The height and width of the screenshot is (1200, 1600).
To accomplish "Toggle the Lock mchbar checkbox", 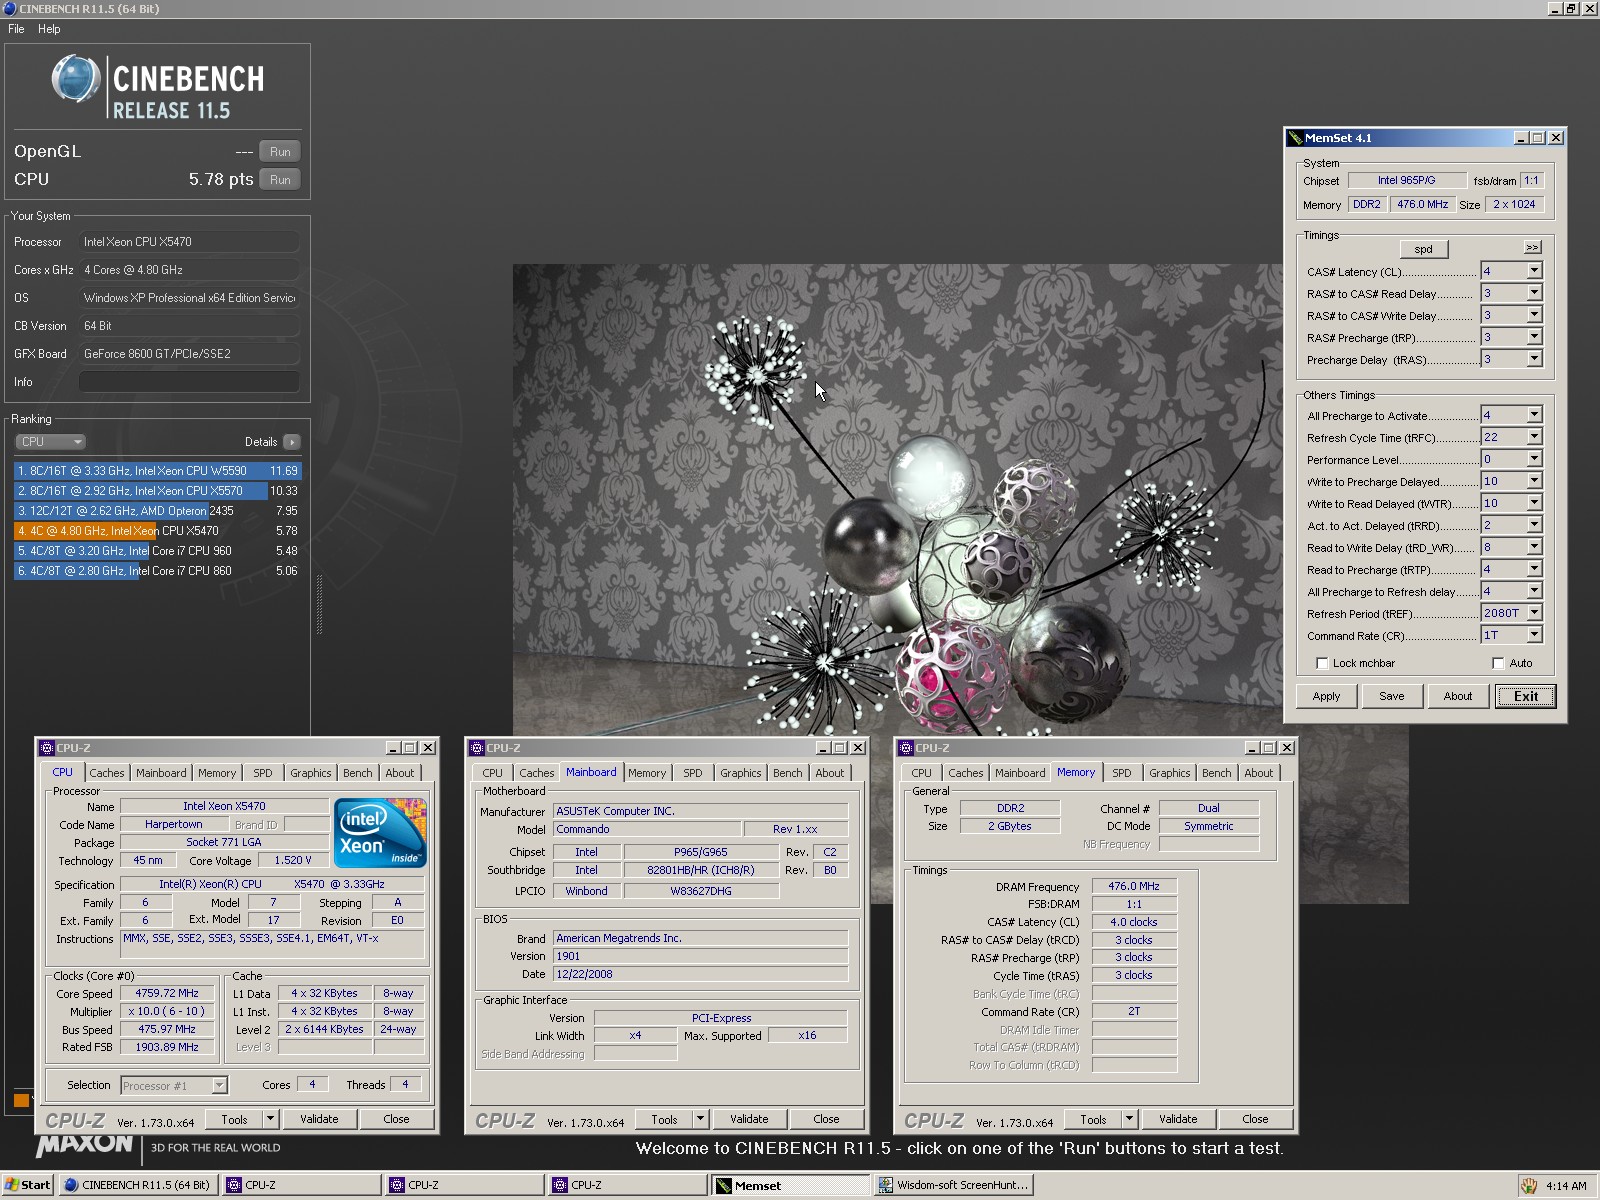I will click(x=1322, y=663).
